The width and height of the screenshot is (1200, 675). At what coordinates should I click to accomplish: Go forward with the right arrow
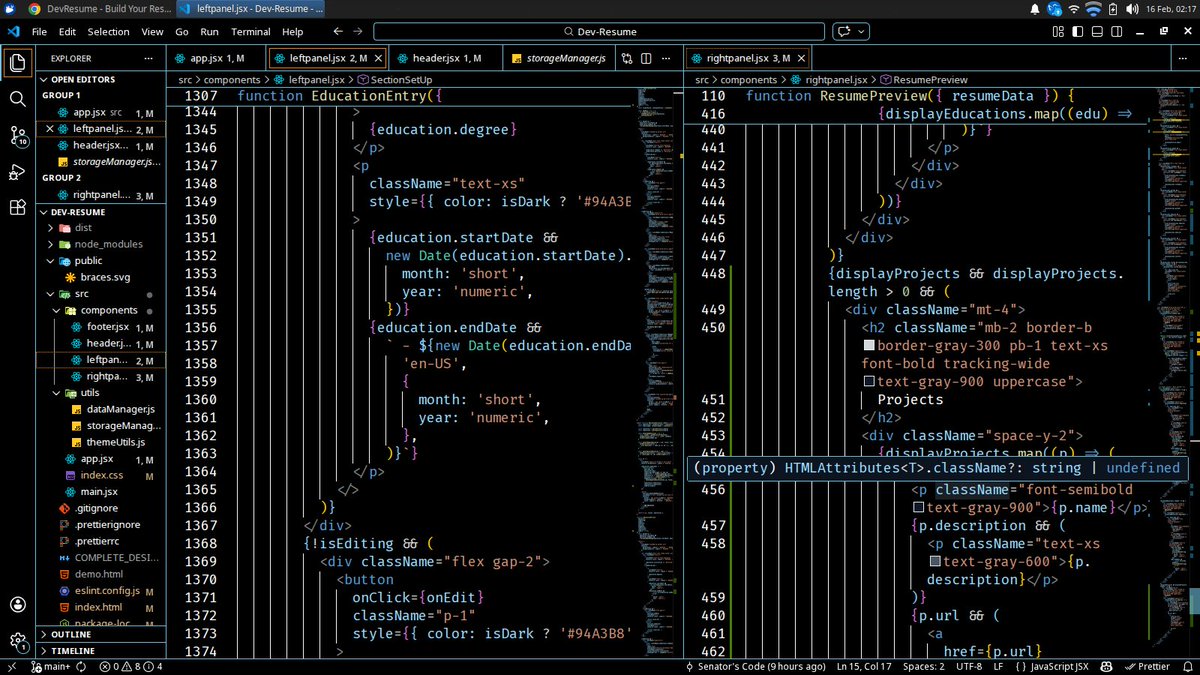pos(359,31)
